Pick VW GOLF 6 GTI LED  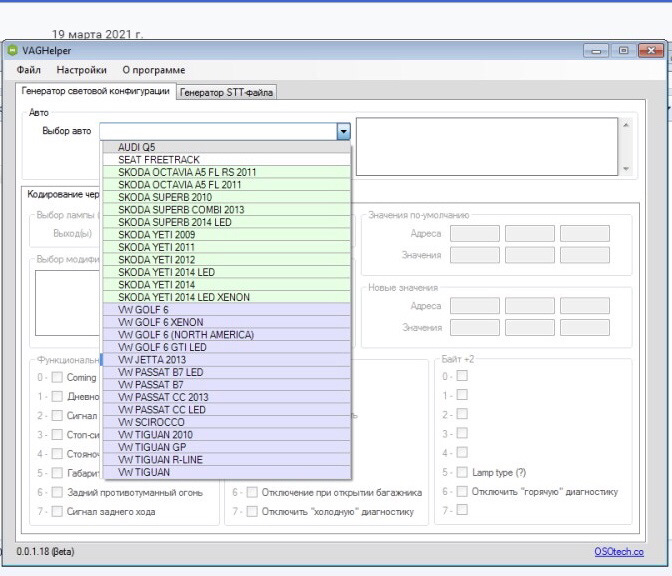click(x=227, y=347)
